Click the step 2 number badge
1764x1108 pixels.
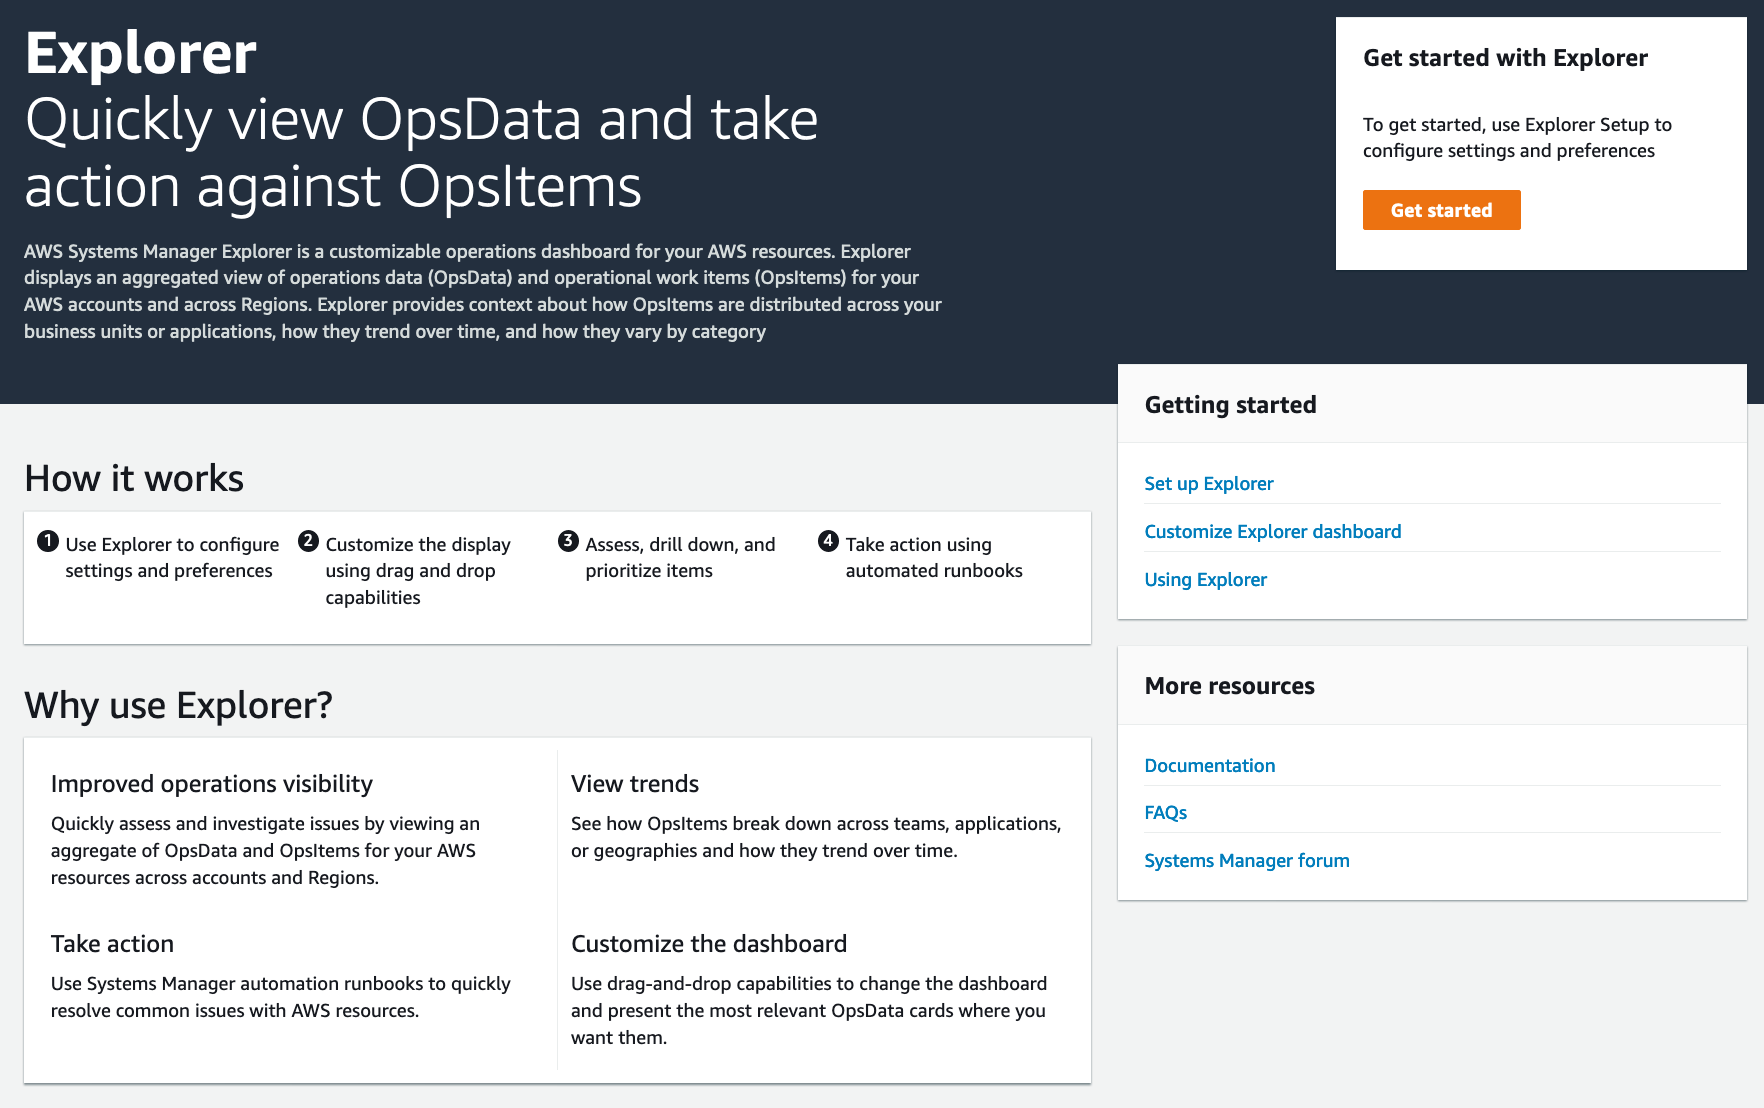click(308, 542)
